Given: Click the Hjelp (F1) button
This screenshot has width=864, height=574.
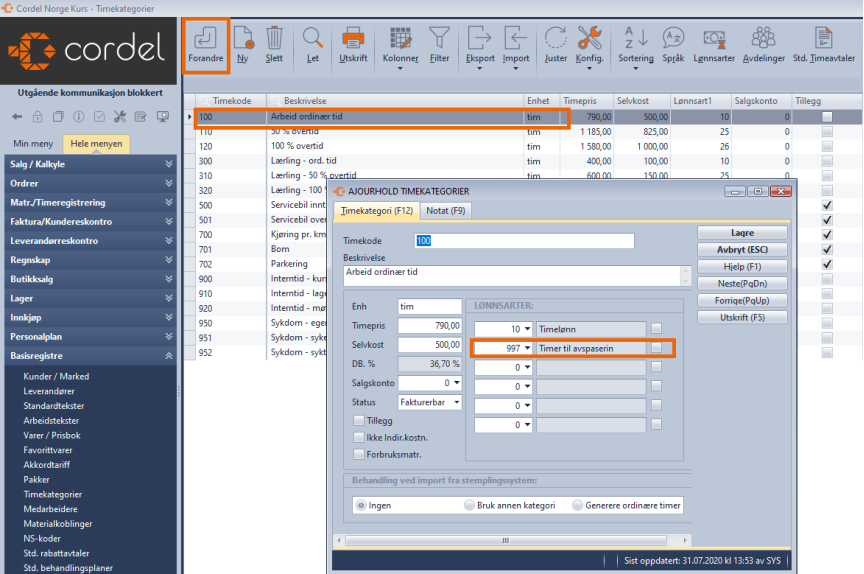Looking at the screenshot, I should click(742, 267).
